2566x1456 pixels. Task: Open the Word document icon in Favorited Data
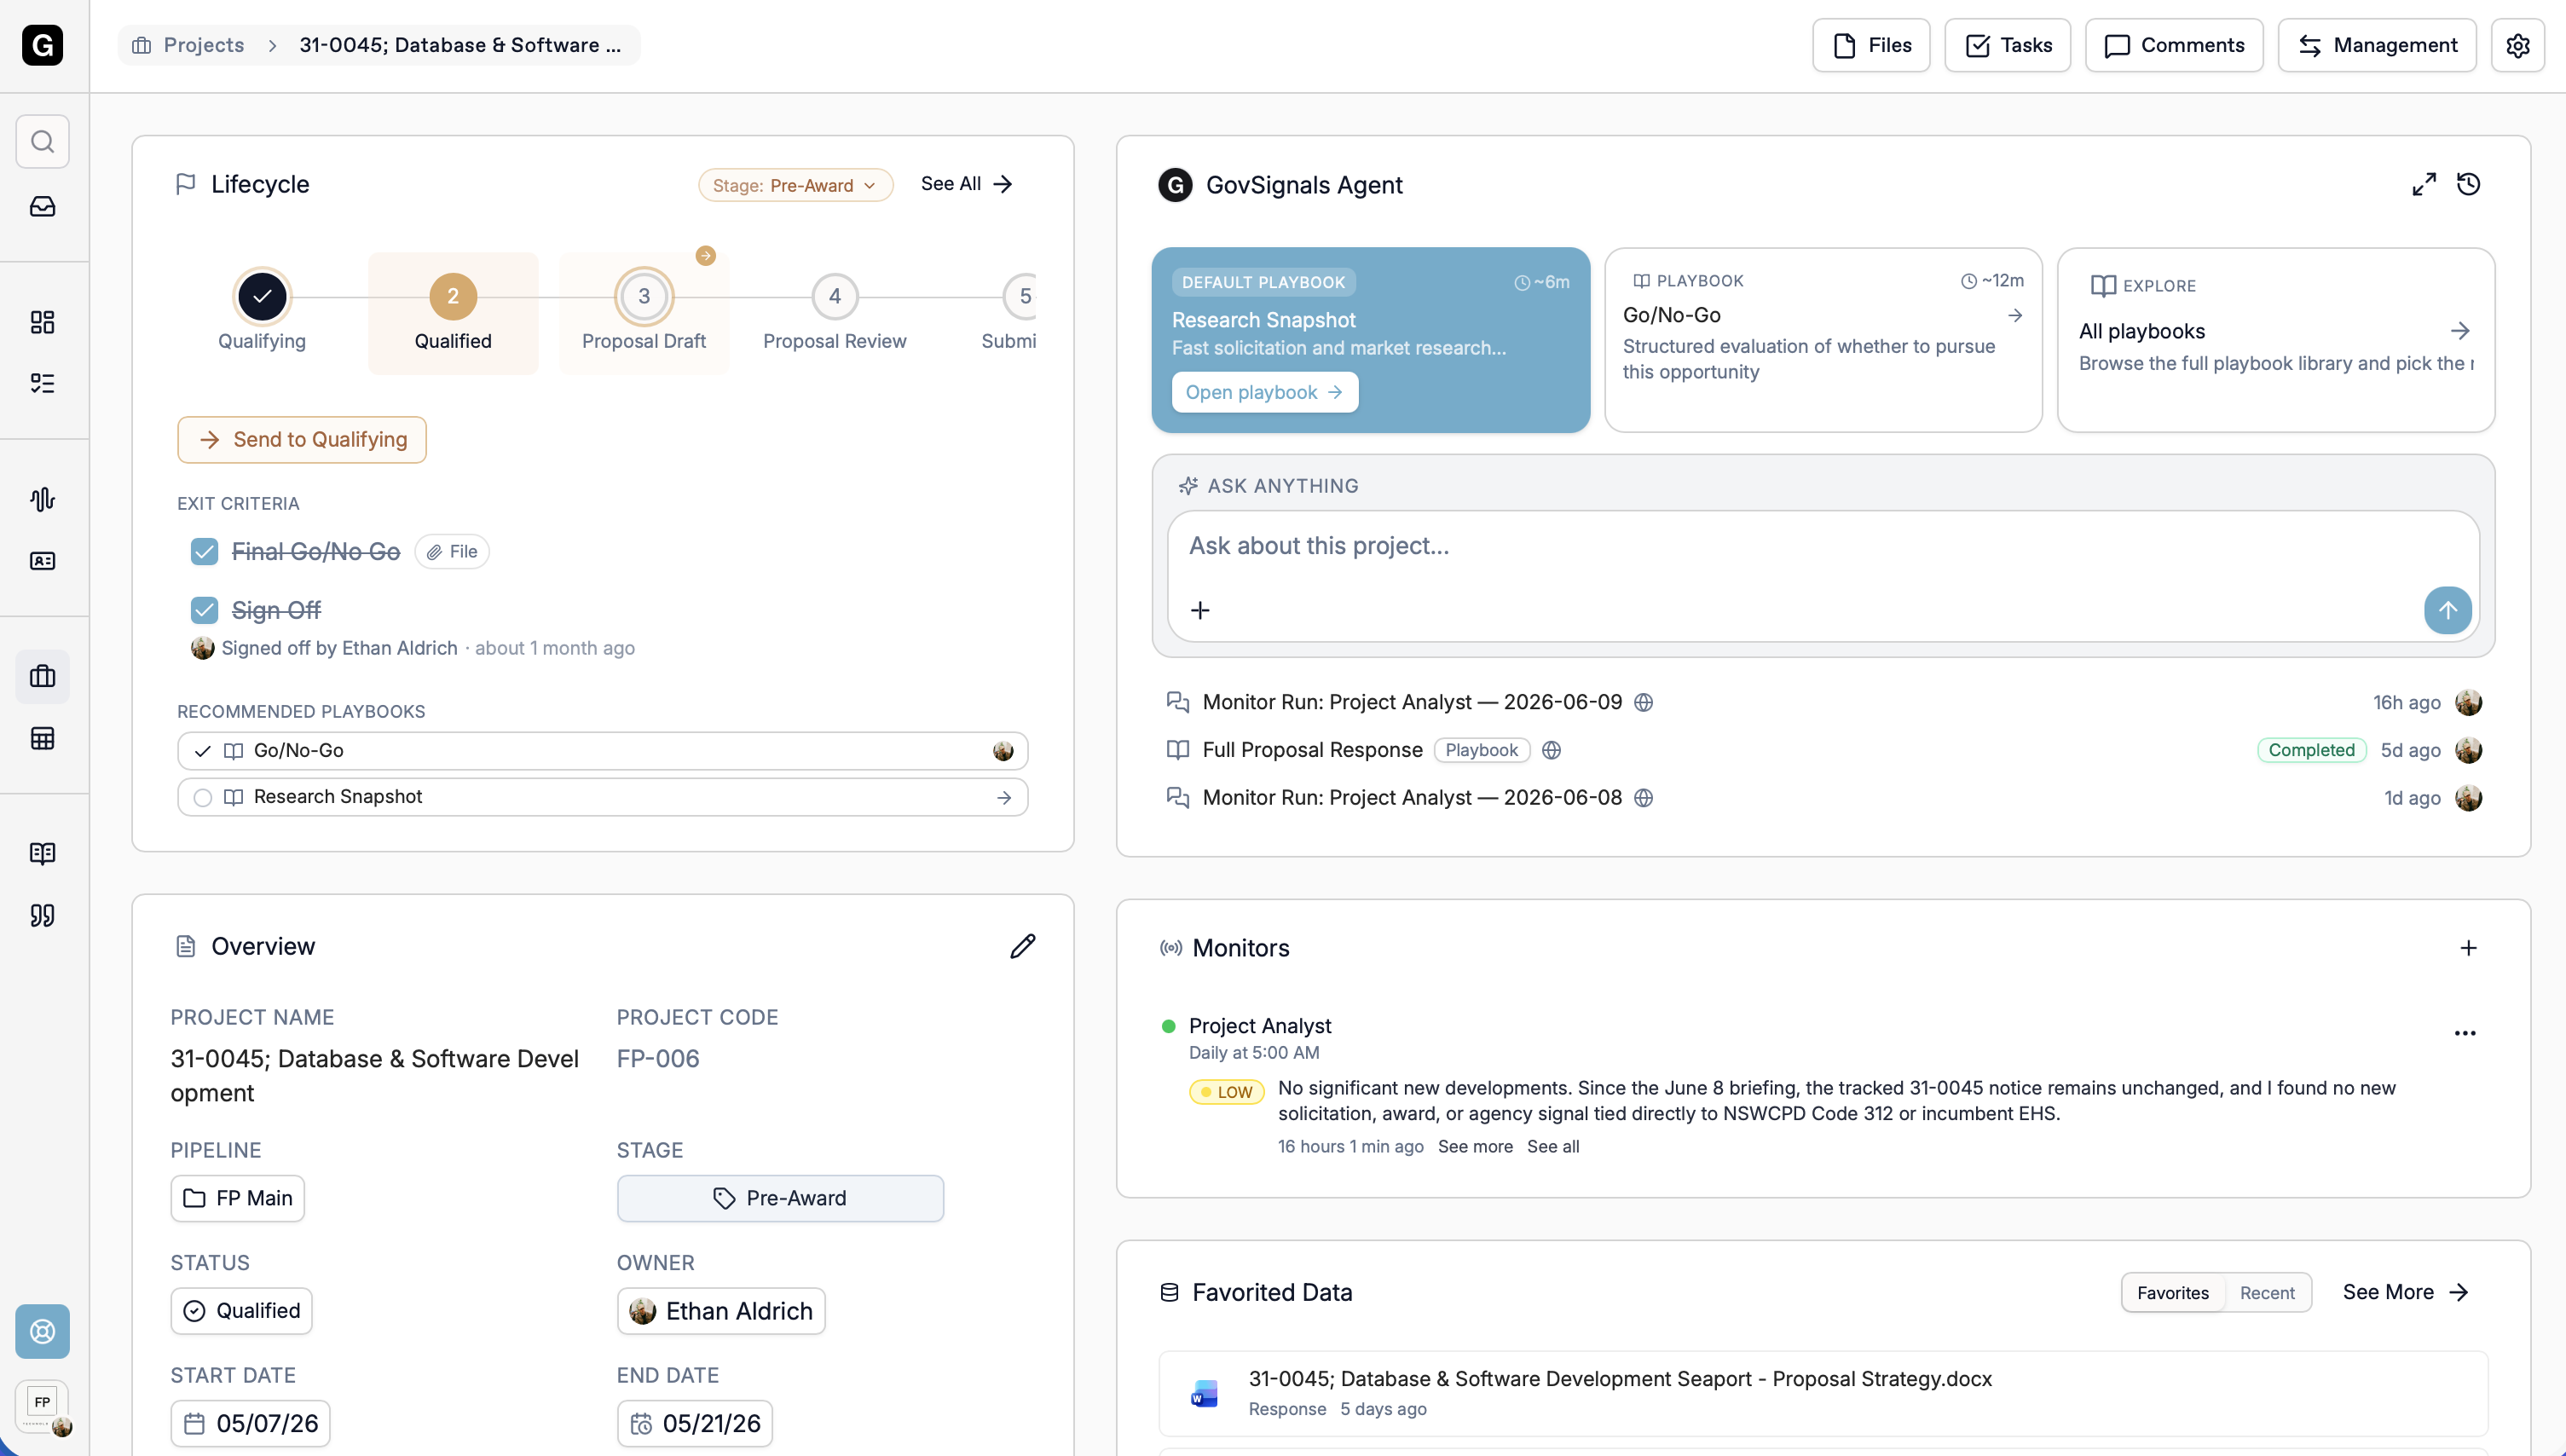(1204, 1393)
